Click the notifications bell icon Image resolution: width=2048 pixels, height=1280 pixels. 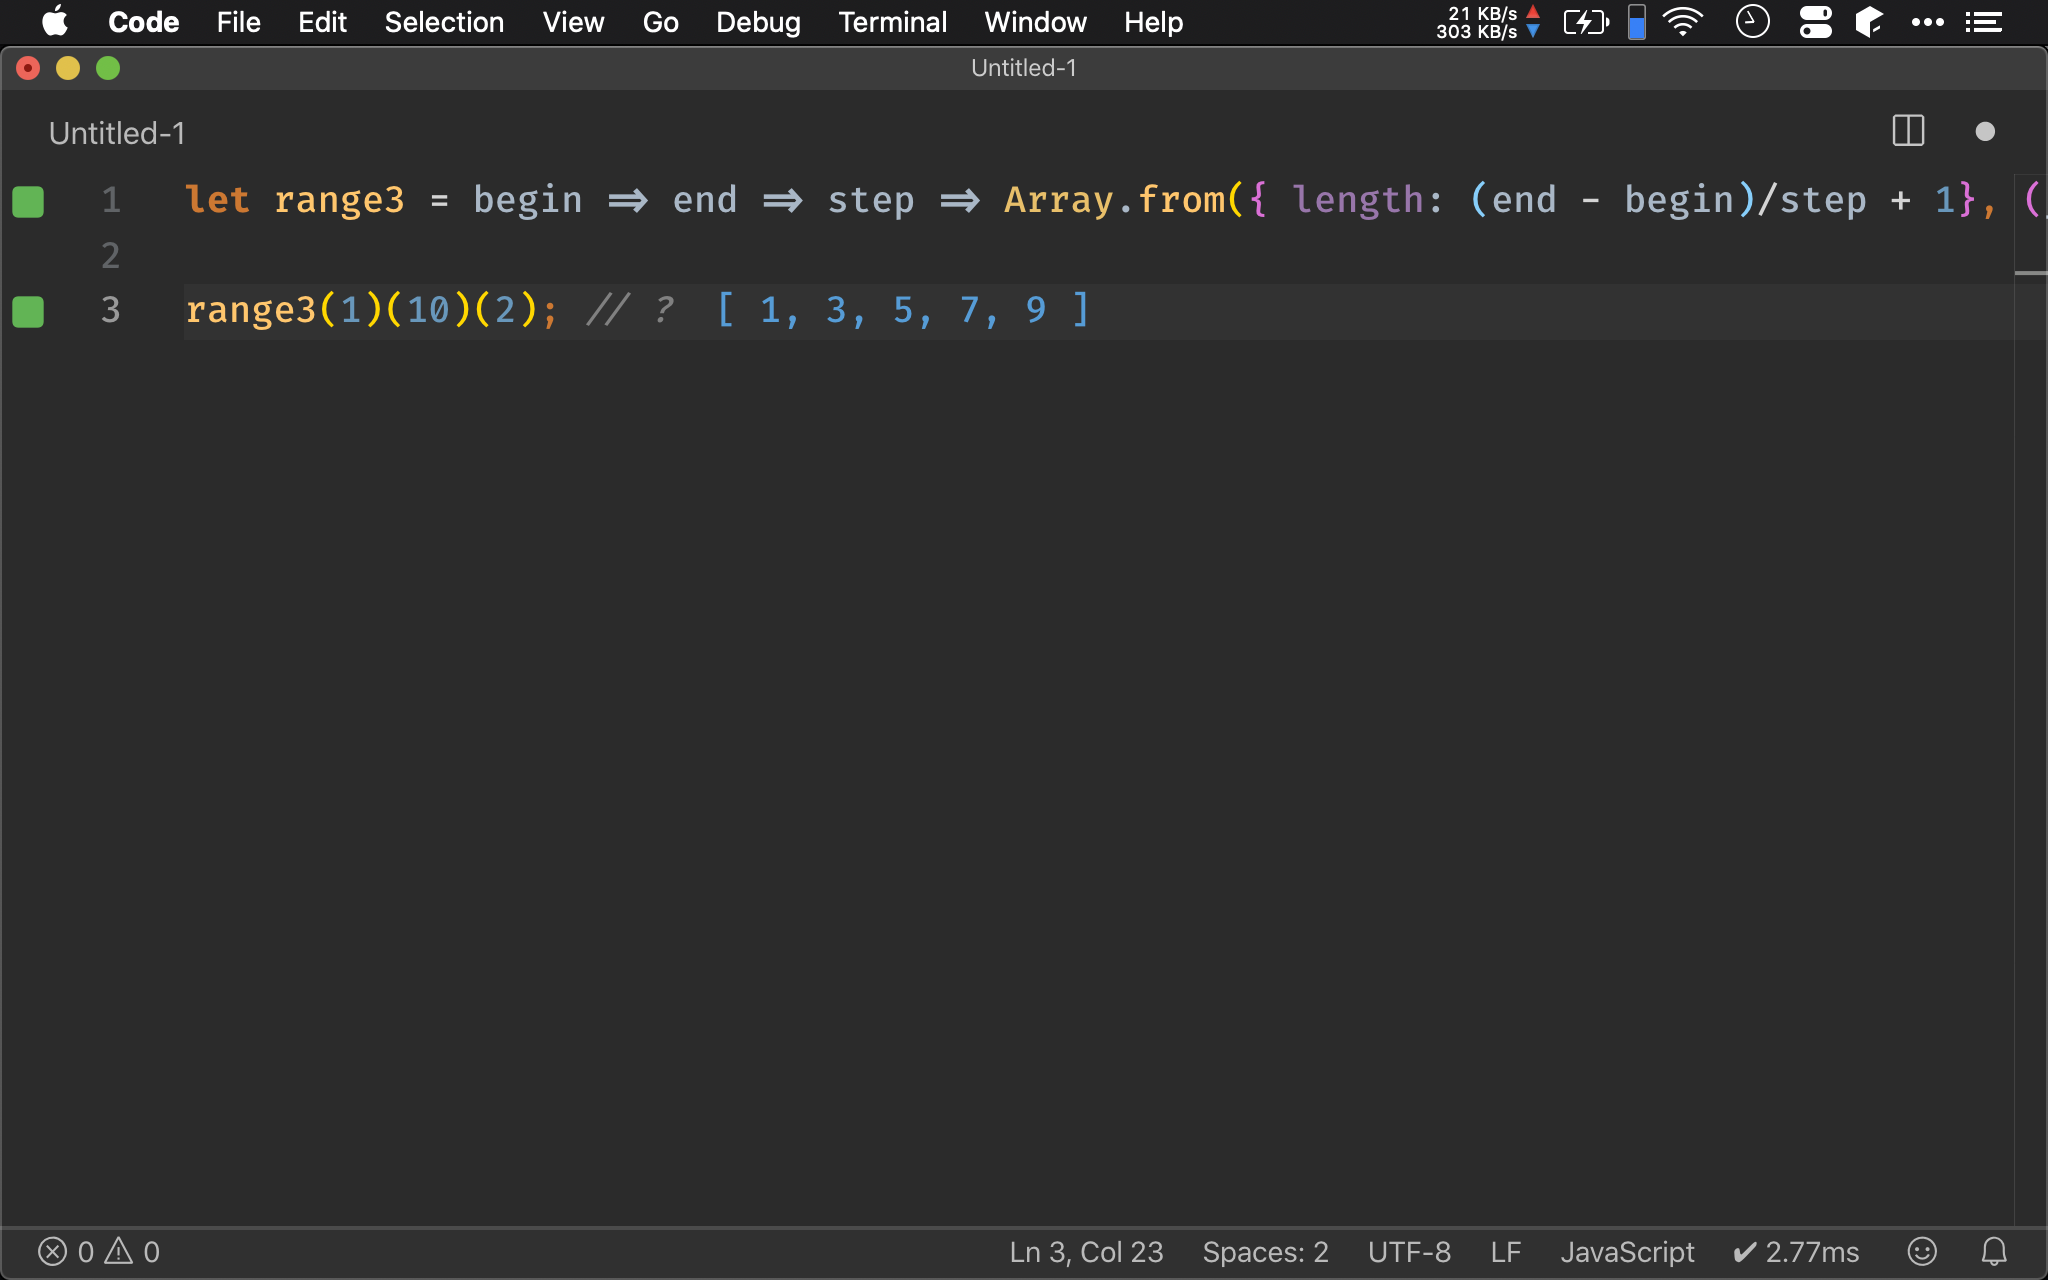pos(1994,1252)
